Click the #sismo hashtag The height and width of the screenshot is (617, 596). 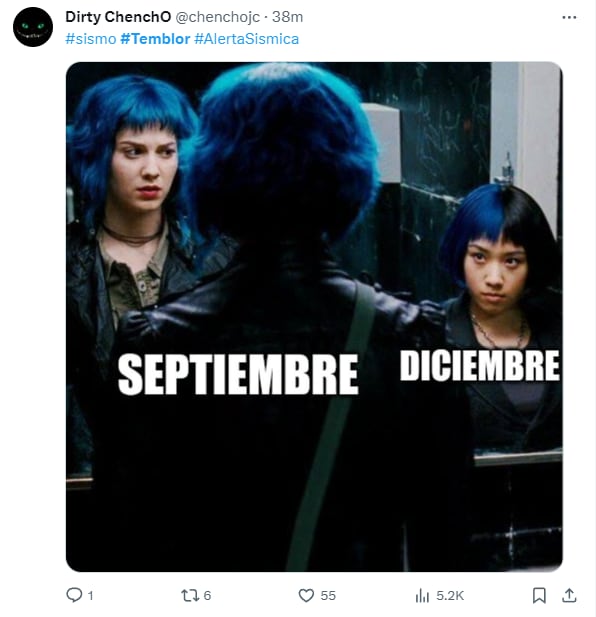tap(91, 39)
